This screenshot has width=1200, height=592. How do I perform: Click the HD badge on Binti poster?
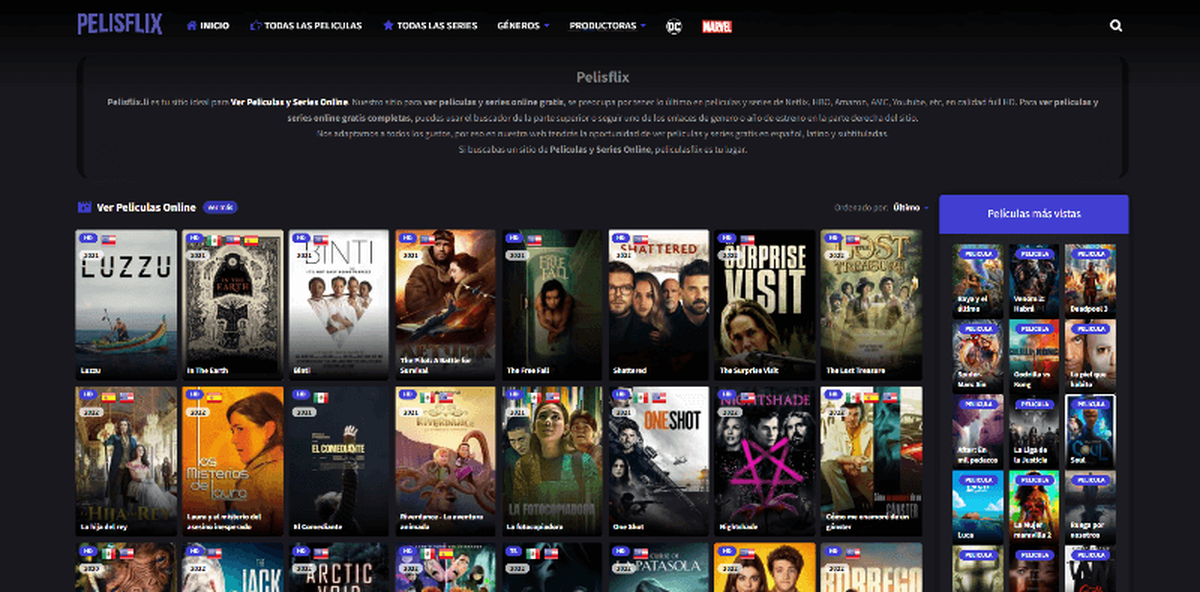(x=301, y=240)
